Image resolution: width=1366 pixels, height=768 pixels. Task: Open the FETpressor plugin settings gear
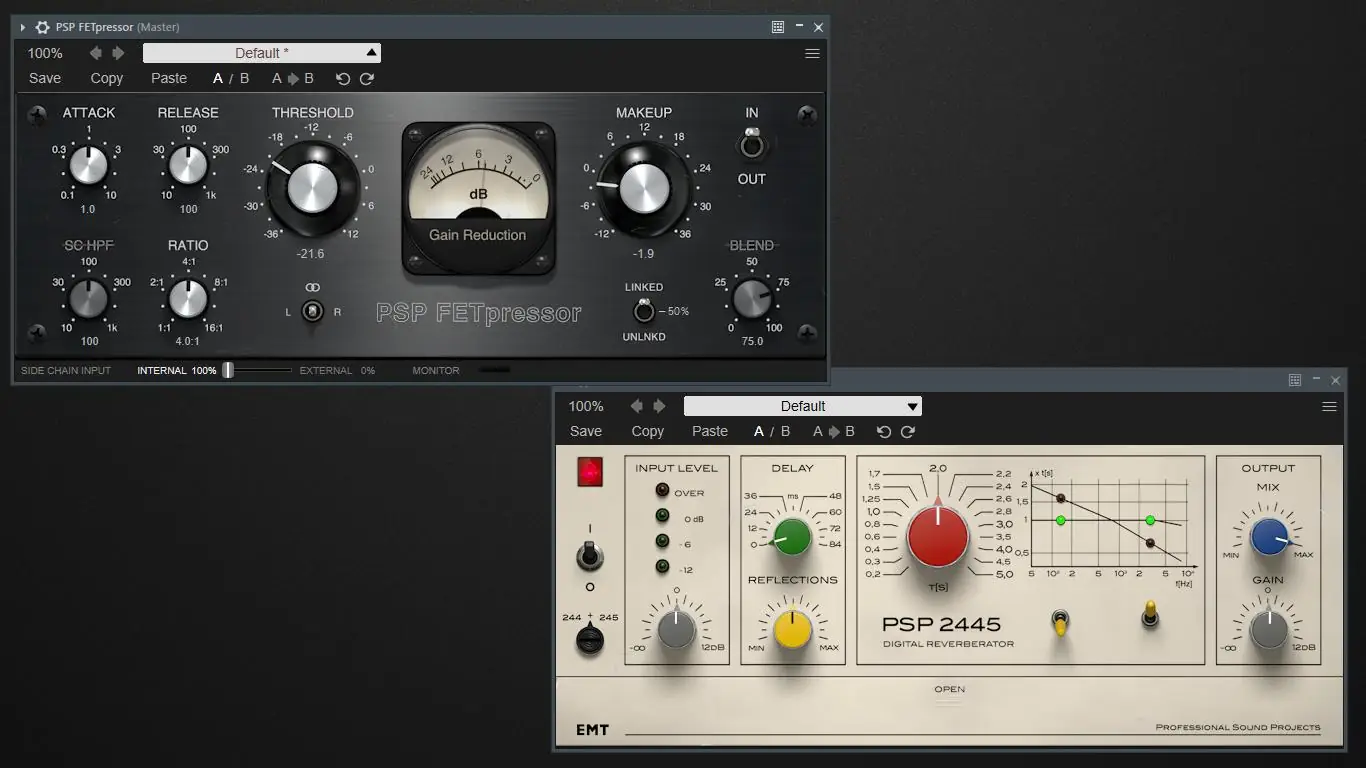42,27
